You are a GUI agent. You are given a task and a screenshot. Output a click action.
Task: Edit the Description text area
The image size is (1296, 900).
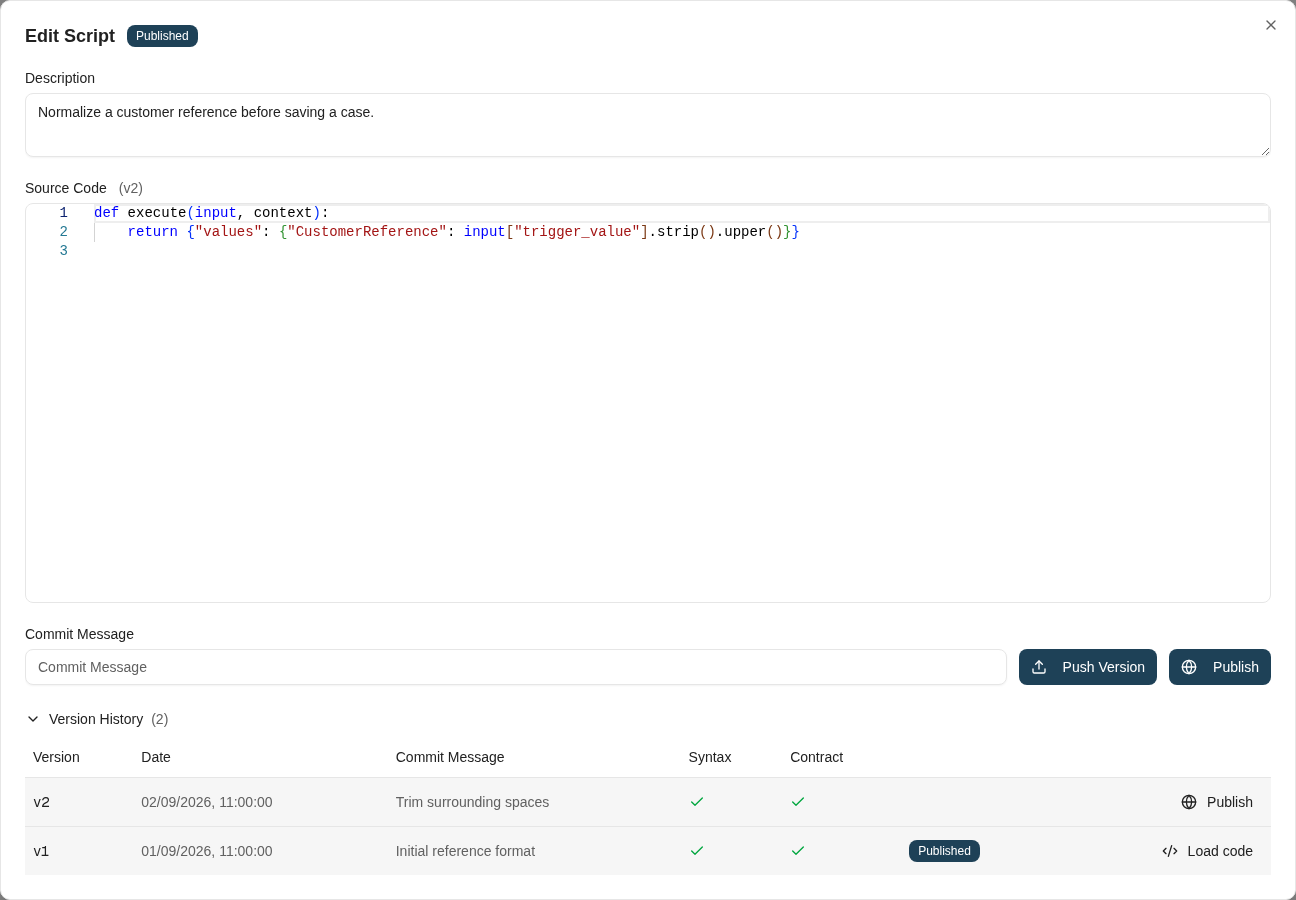648,125
